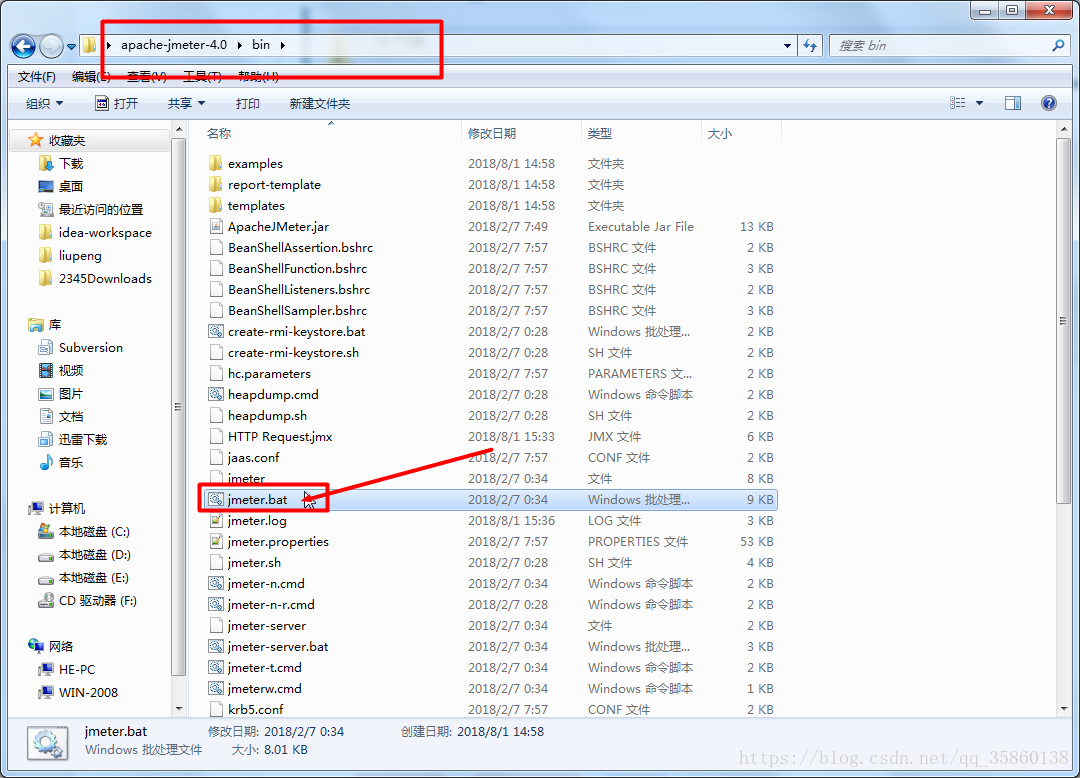Select heapdump.cmd file icon
Viewport: 1080px width, 778px height.
pyautogui.click(x=216, y=395)
